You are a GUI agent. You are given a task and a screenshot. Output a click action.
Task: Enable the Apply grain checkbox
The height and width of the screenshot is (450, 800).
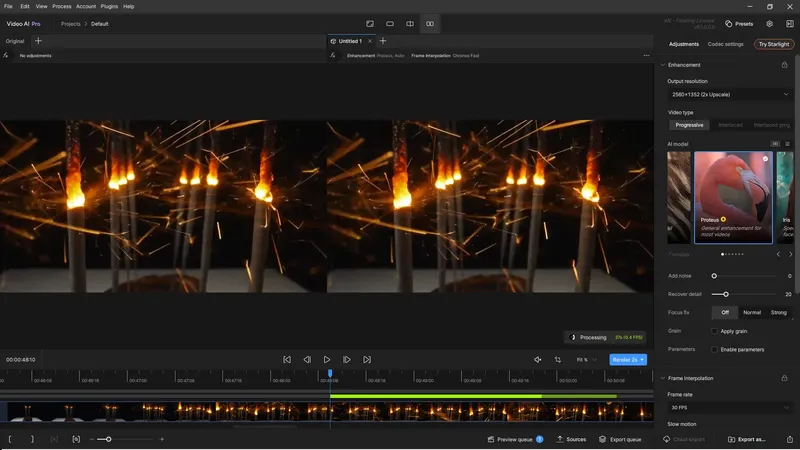click(714, 331)
